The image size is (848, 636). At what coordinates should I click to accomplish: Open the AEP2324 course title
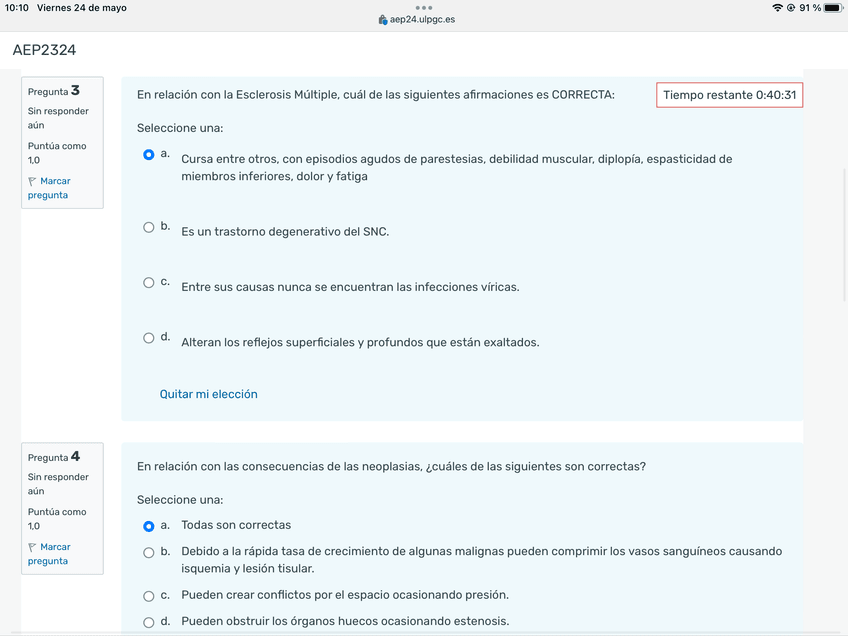tap(44, 50)
